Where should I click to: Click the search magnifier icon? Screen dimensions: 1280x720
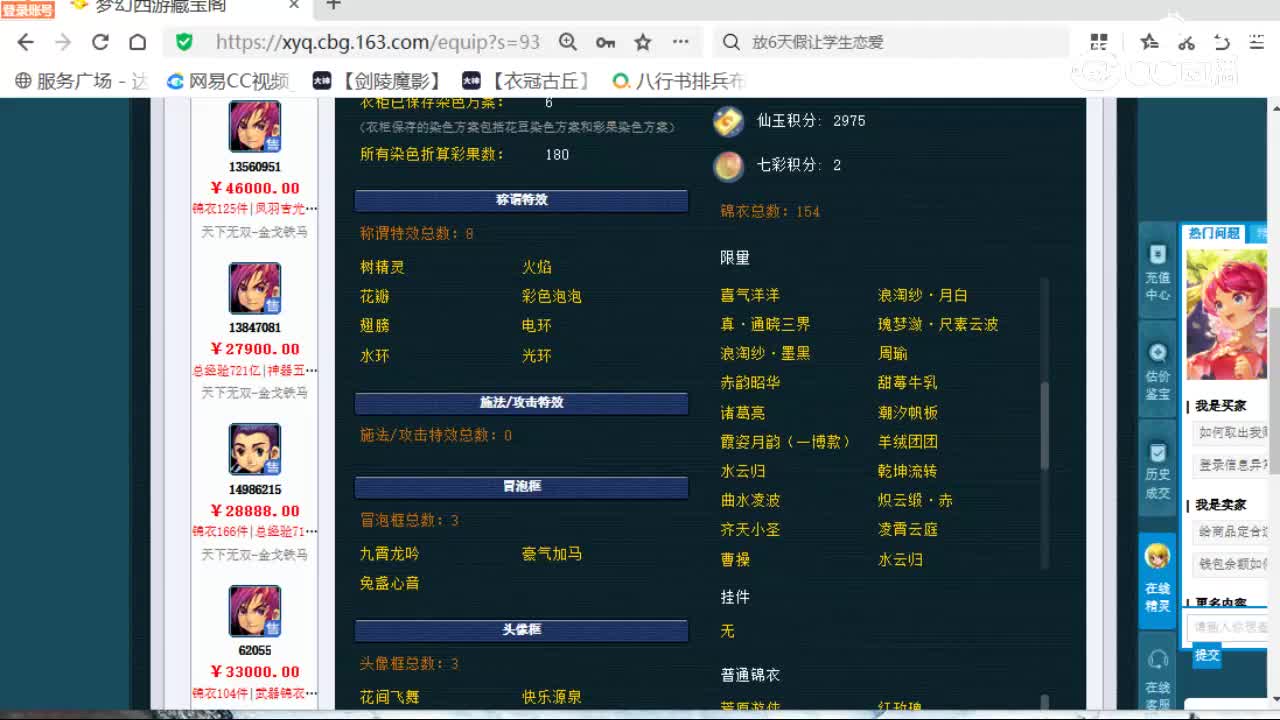731,42
